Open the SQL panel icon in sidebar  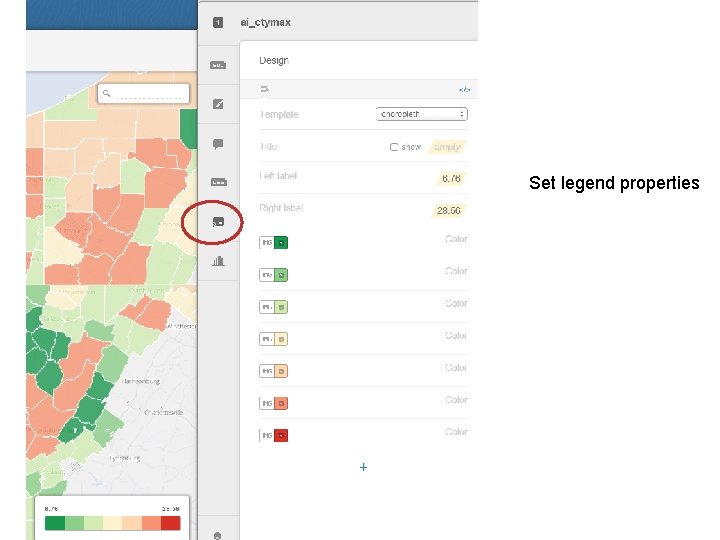(x=218, y=65)
